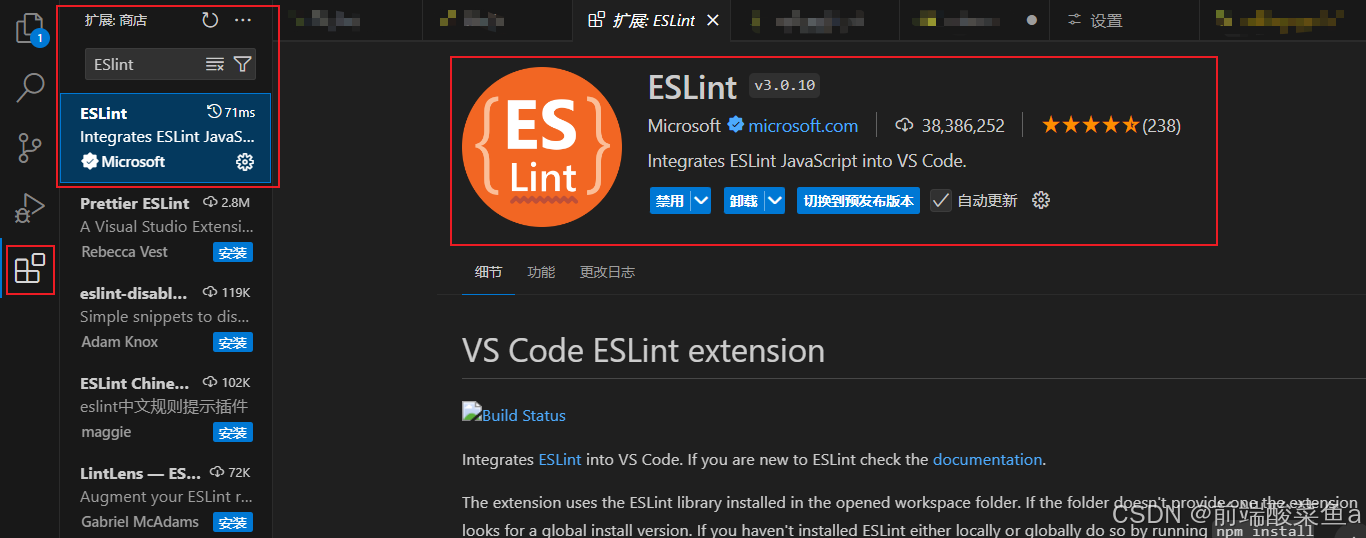The image size is (1366, 538).
Task: Expand the Disable button dropdown arrow
Action: pos(701,200)
